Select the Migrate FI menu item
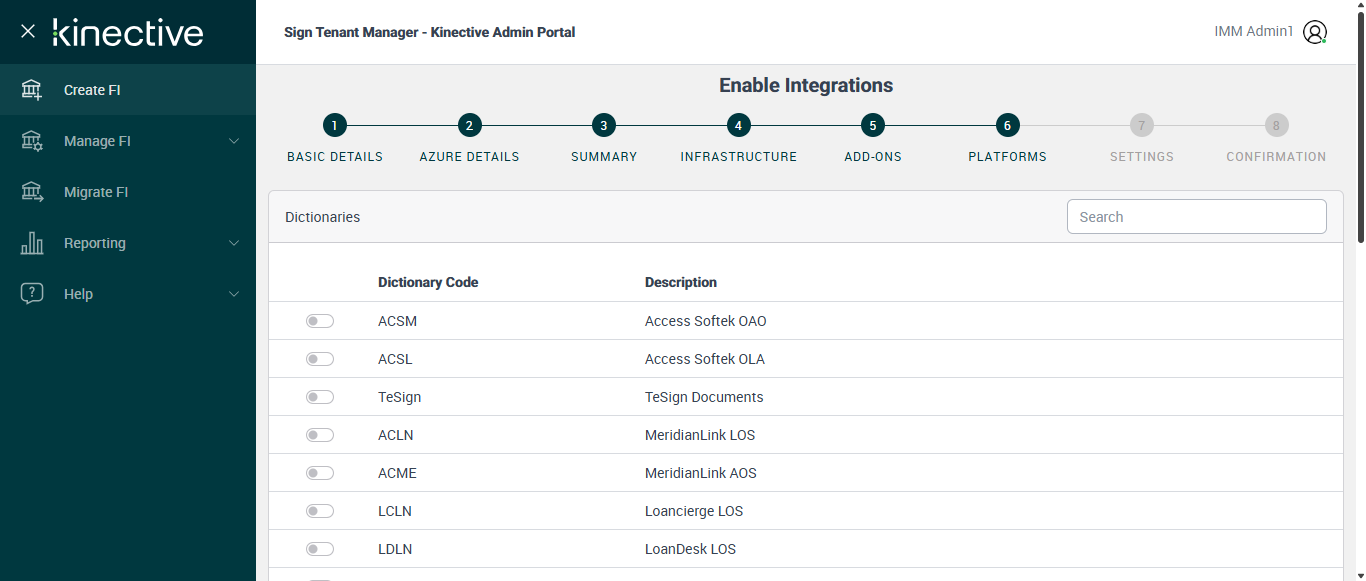 click(x=96, y=192)
